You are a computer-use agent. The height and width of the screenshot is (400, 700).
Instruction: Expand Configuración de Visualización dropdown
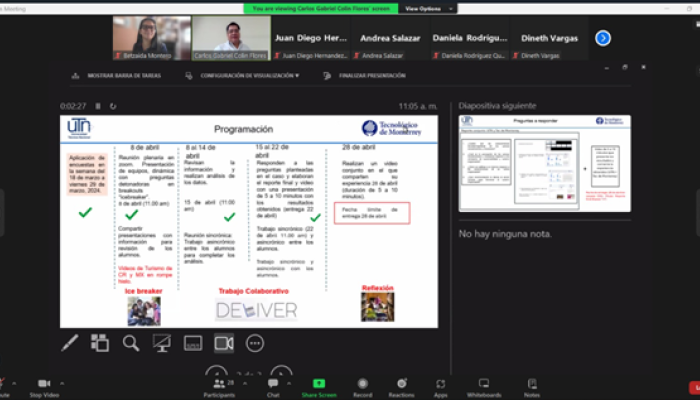249,75
